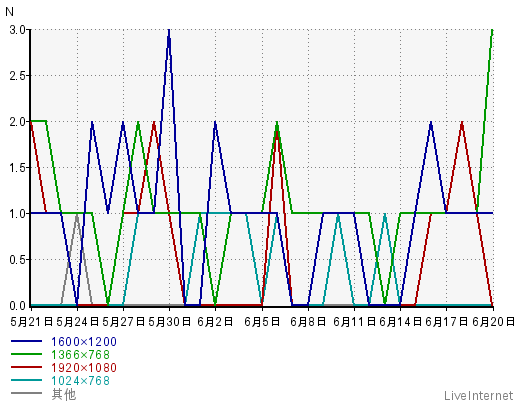520x405 pixels.
Task: Click the blue 1600×1200 color line swatch
Action: [x=26, y=341]
